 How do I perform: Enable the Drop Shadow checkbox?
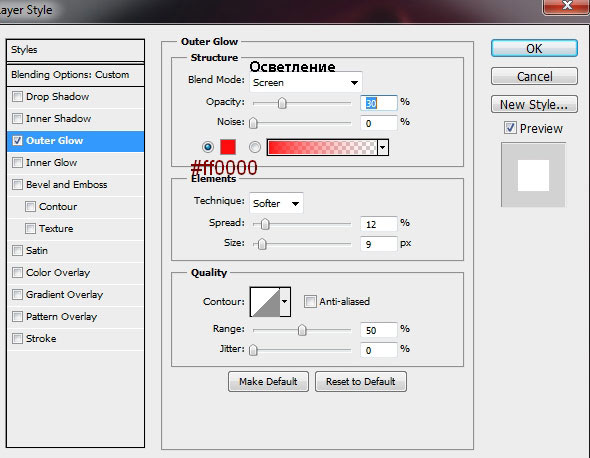pyautogui.click(x=17, y=97)
